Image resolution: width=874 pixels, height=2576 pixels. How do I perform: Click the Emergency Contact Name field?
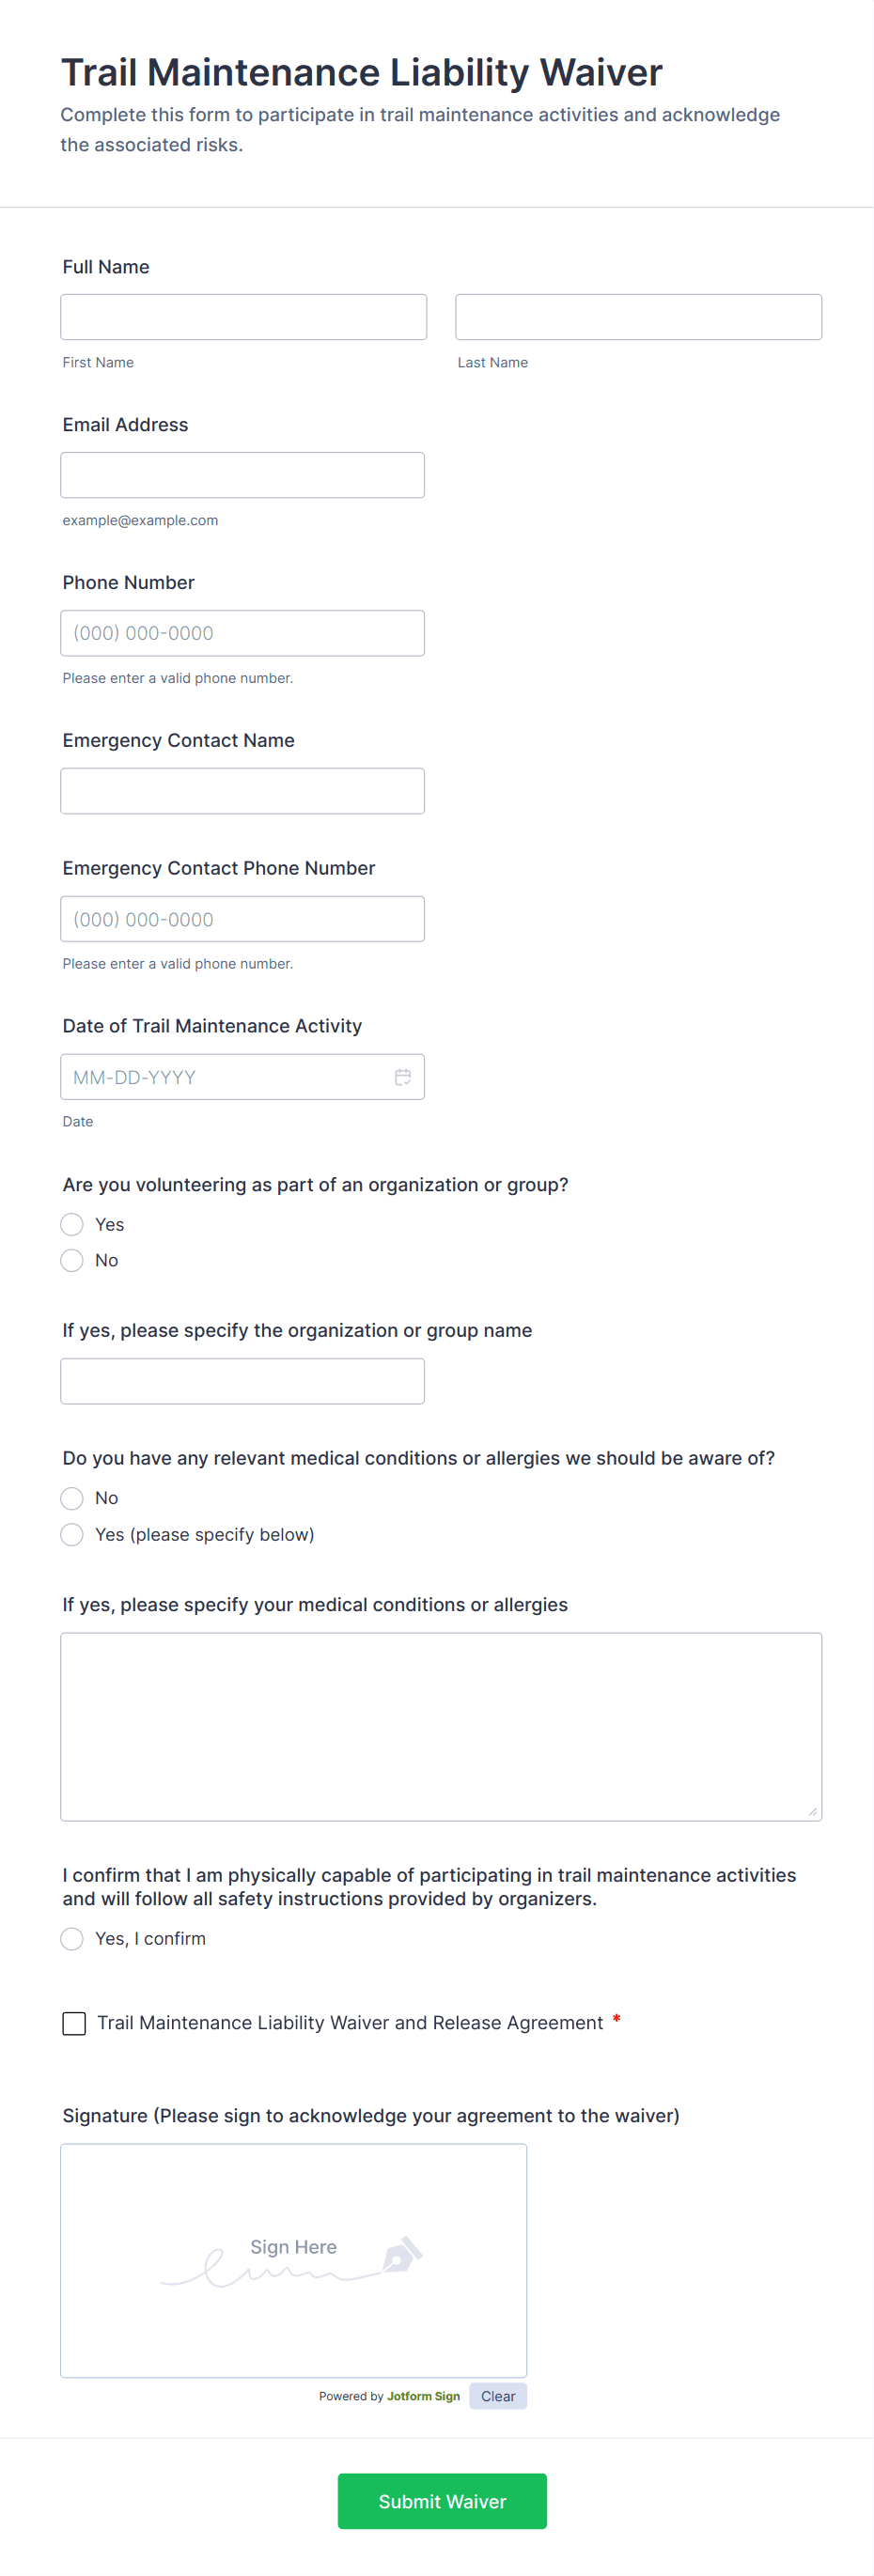(242, 790)
